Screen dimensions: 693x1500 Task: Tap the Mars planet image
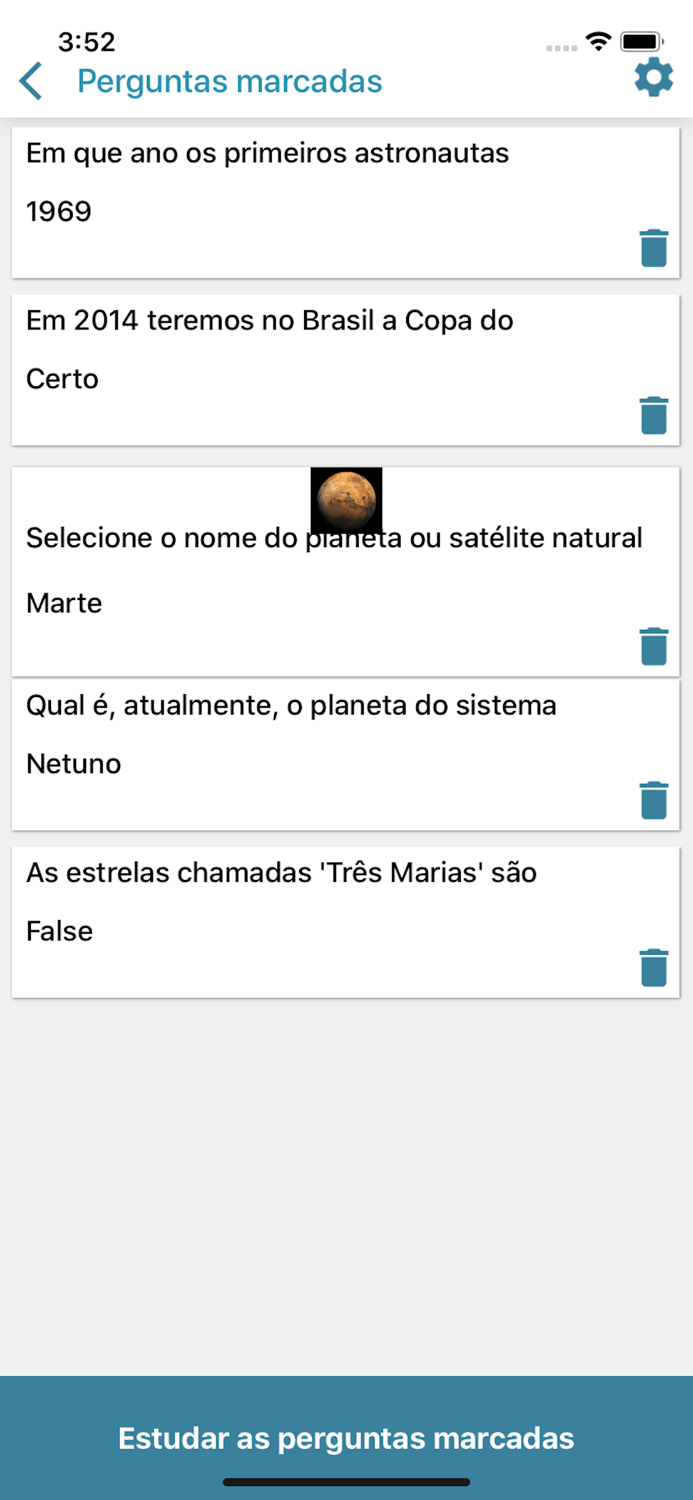[346, 500]
